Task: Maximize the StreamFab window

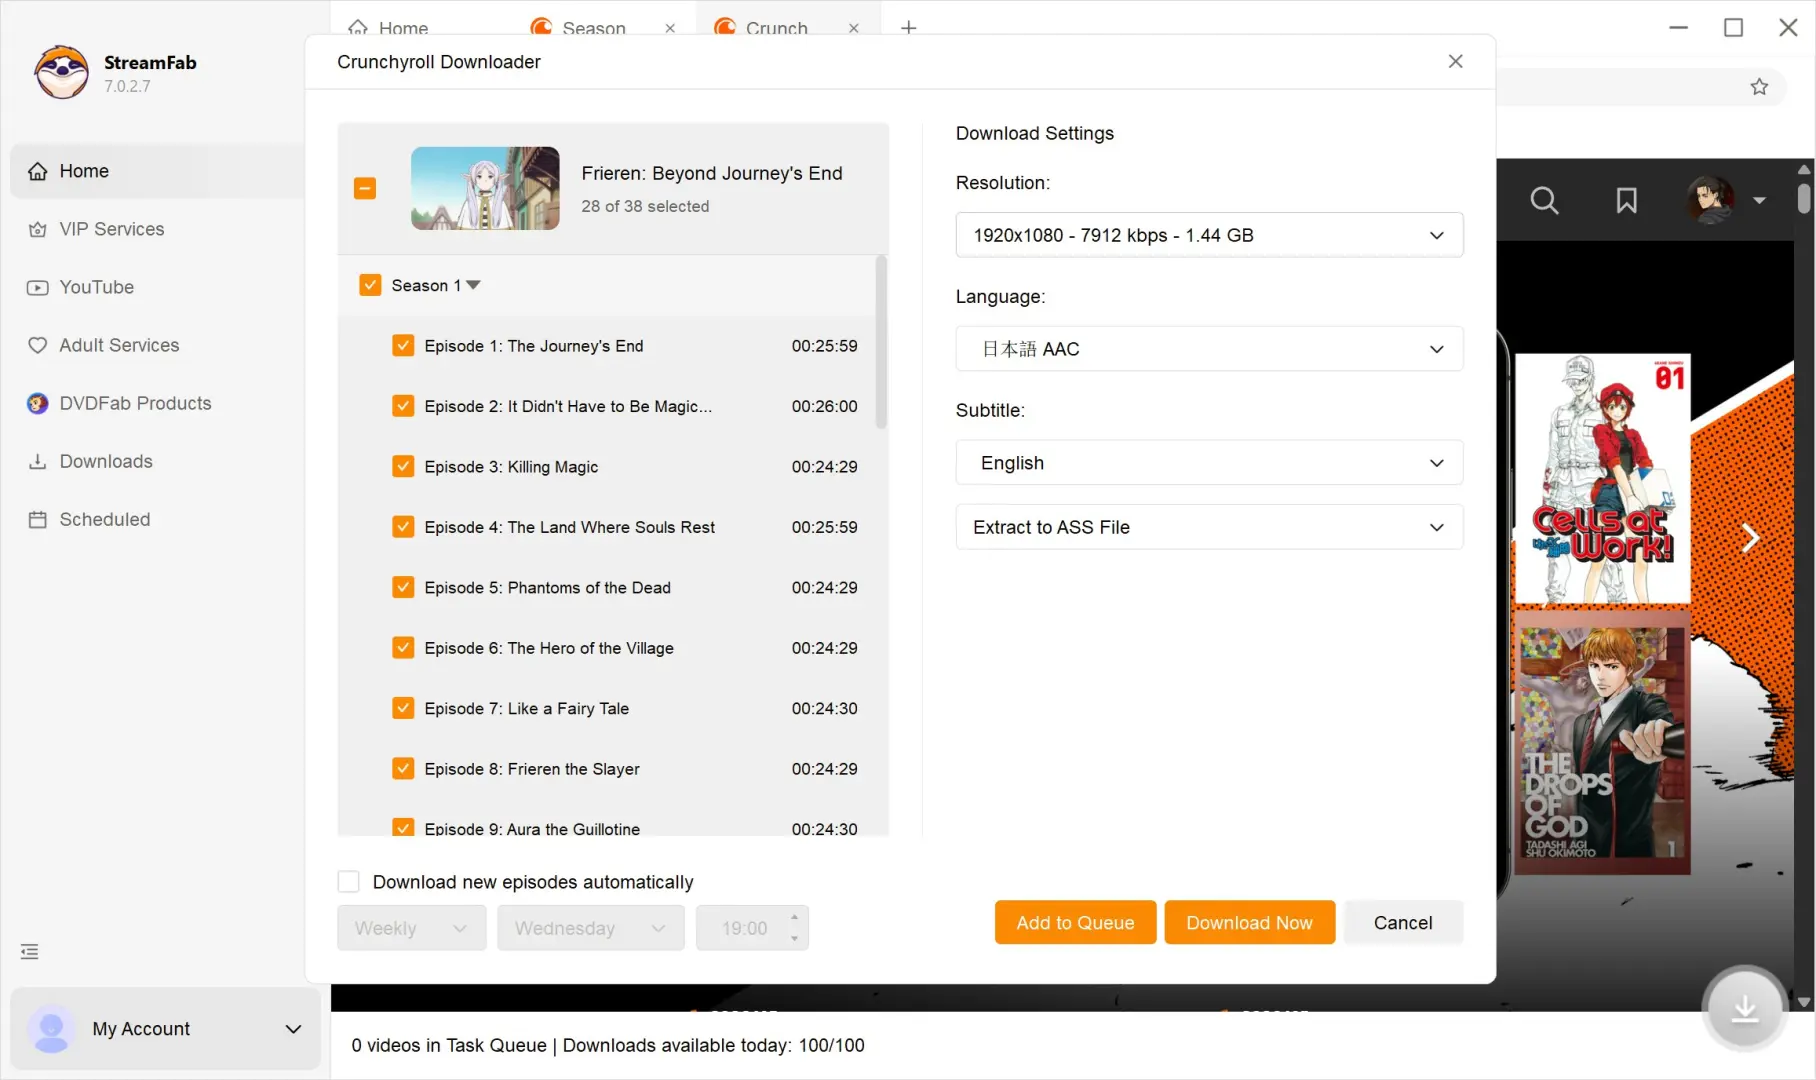Action: 1733,27
